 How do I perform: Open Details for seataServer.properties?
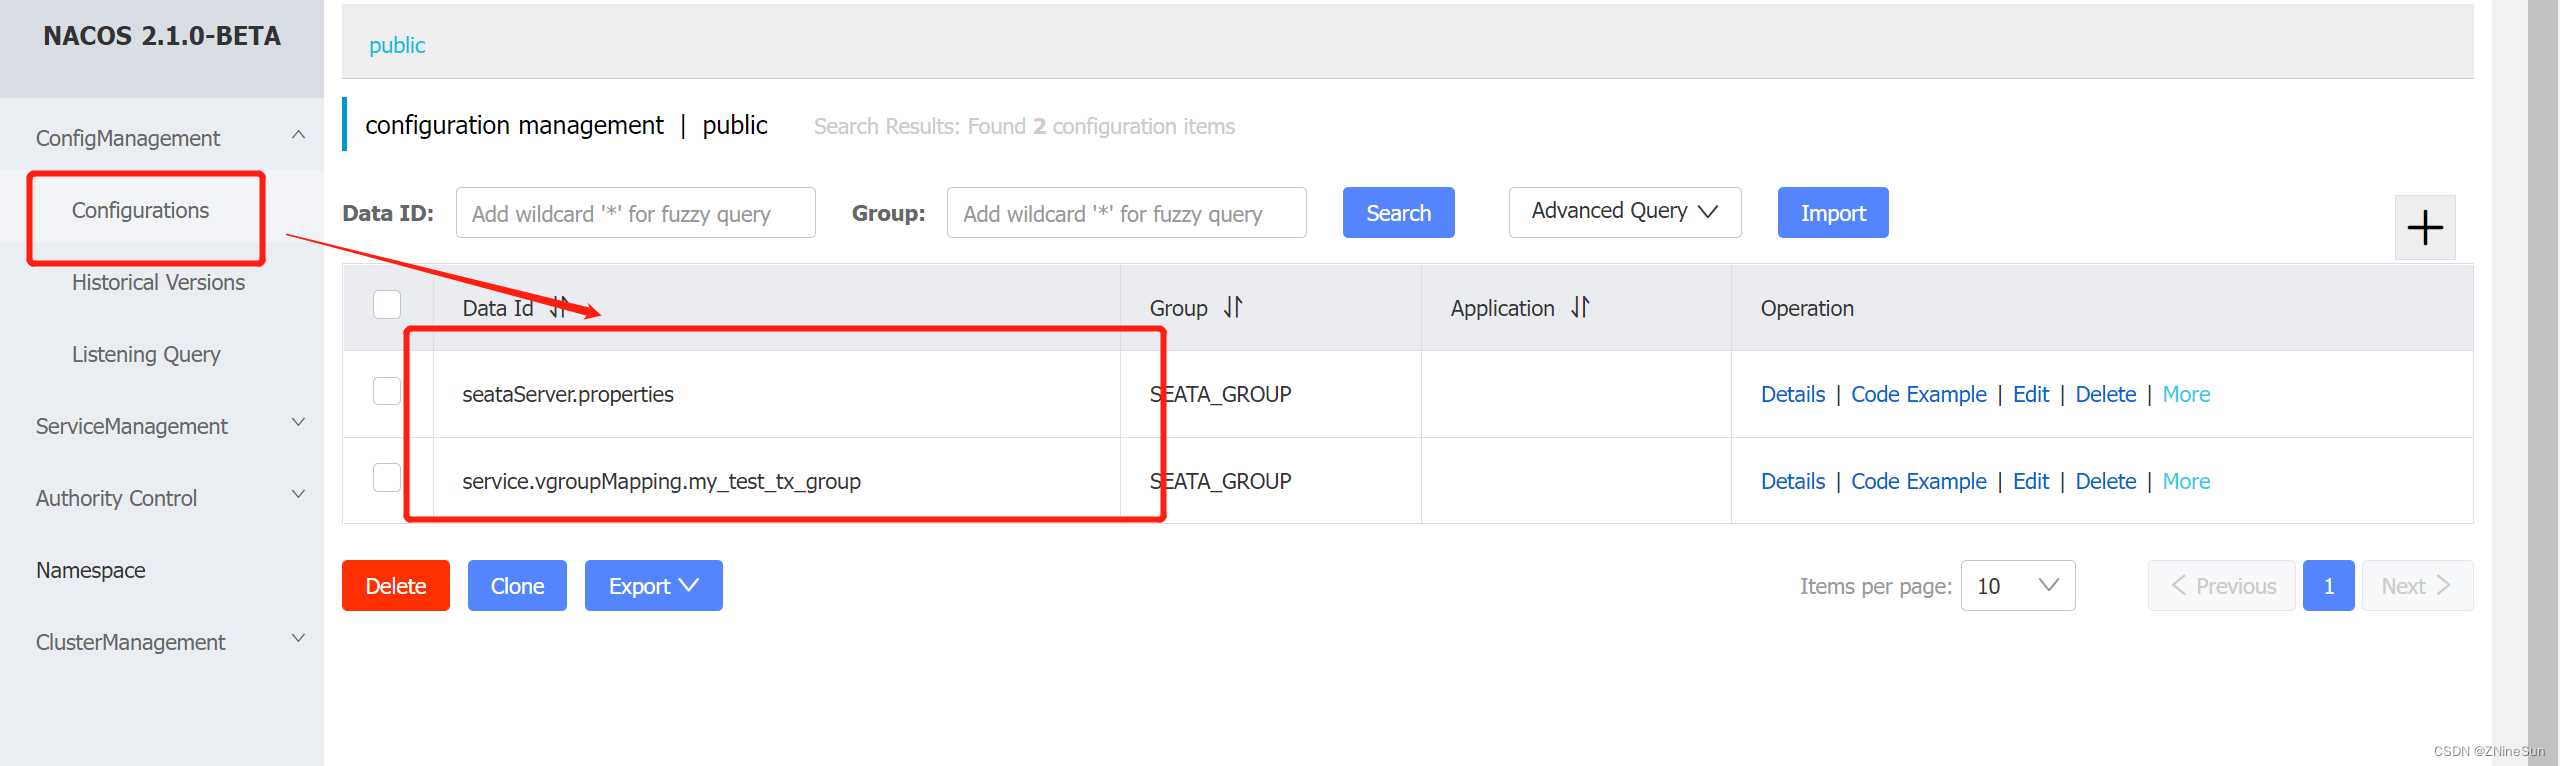point(1793,395)
